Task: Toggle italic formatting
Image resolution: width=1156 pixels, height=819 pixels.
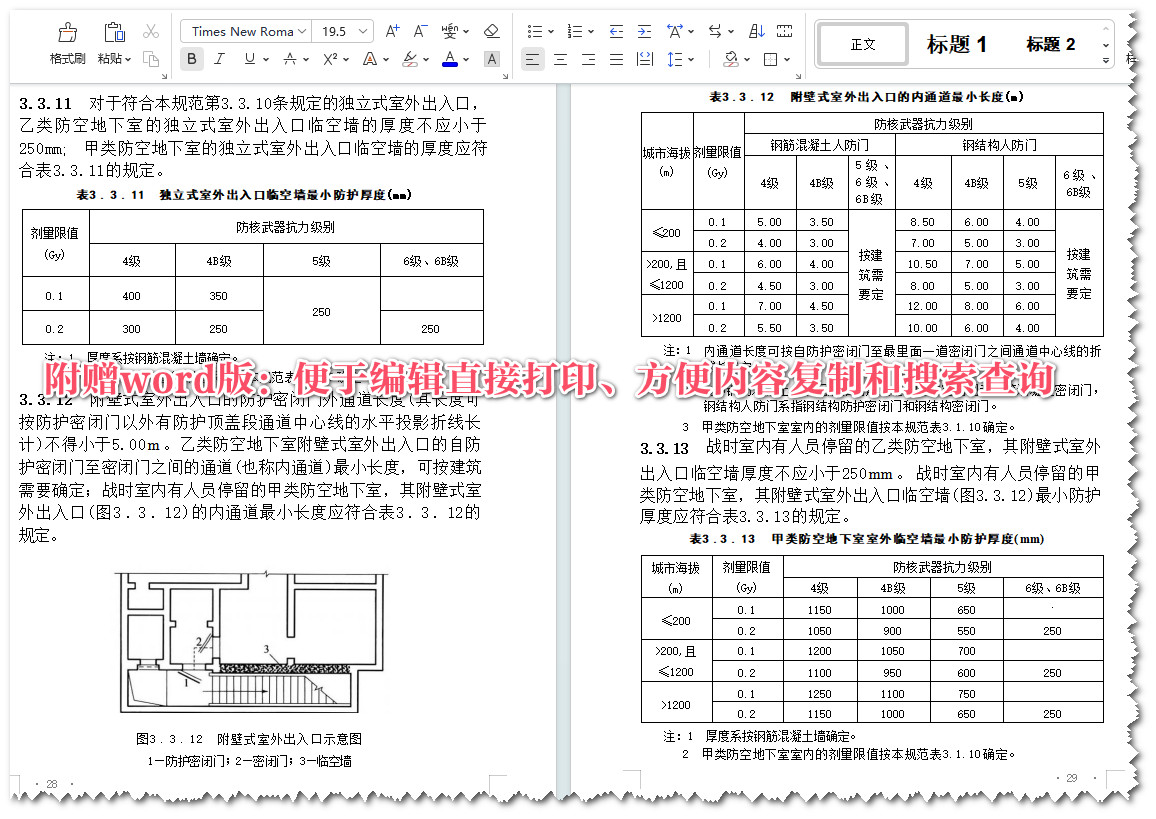Action: tap(219, 58)
